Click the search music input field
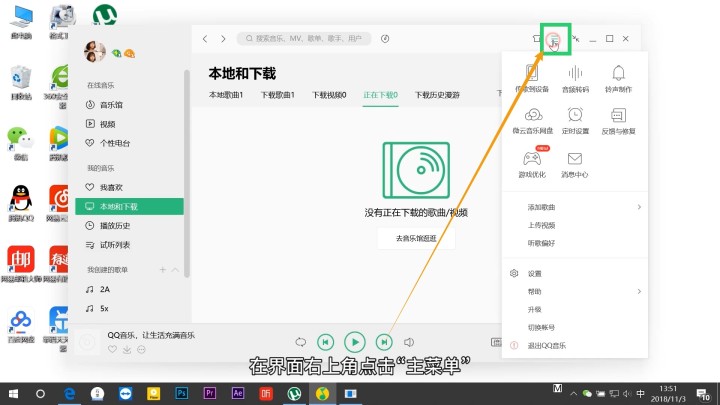Viewport: 720px width, 405px height. [x=304, y=39]
